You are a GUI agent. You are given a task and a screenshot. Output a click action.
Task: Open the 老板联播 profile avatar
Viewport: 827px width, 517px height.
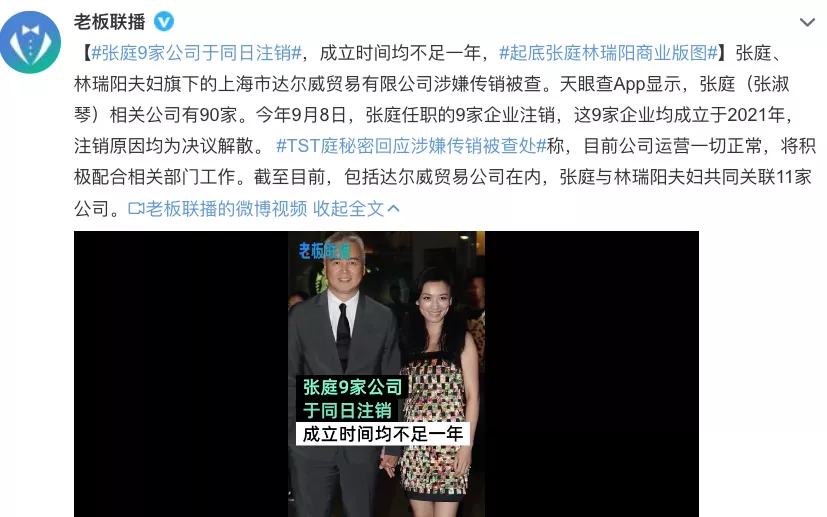coord(30,42)
